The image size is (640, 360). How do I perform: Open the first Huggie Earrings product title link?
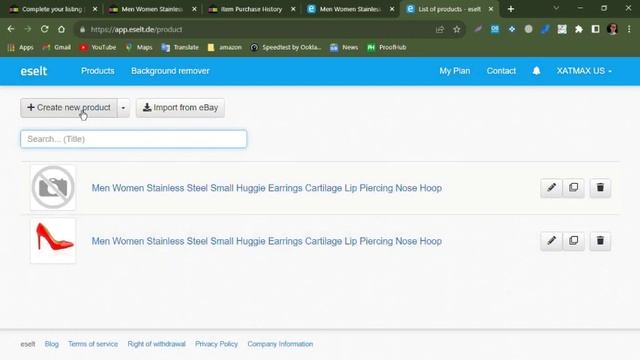[267, 188]
